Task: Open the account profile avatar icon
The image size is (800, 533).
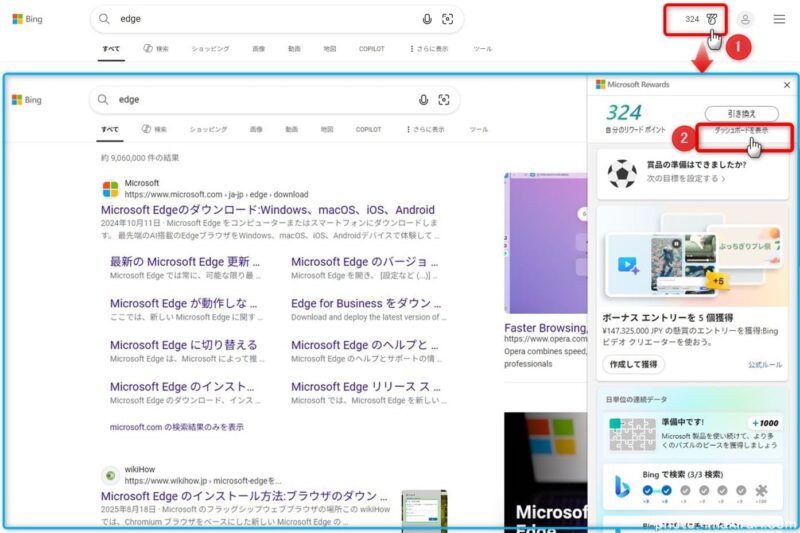Action: (745, 19)
